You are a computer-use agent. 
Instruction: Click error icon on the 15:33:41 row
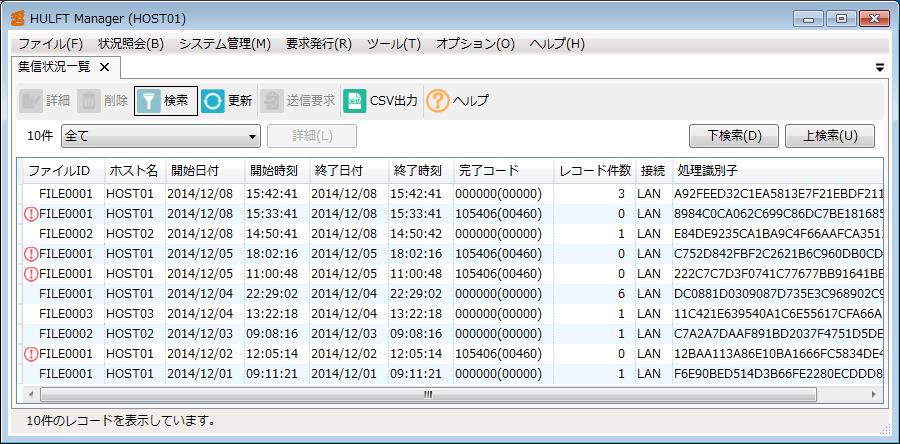31,214
